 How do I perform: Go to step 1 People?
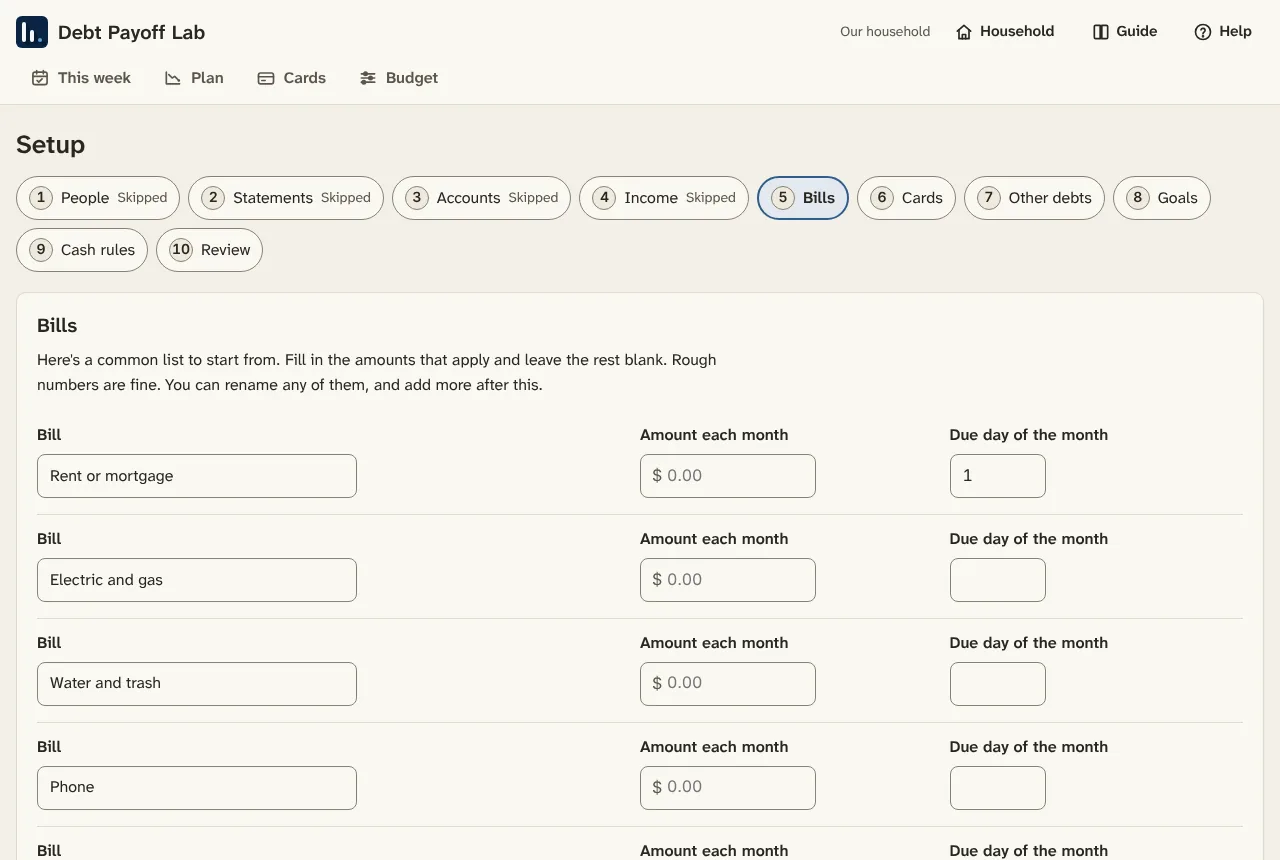tap(98, 198)
